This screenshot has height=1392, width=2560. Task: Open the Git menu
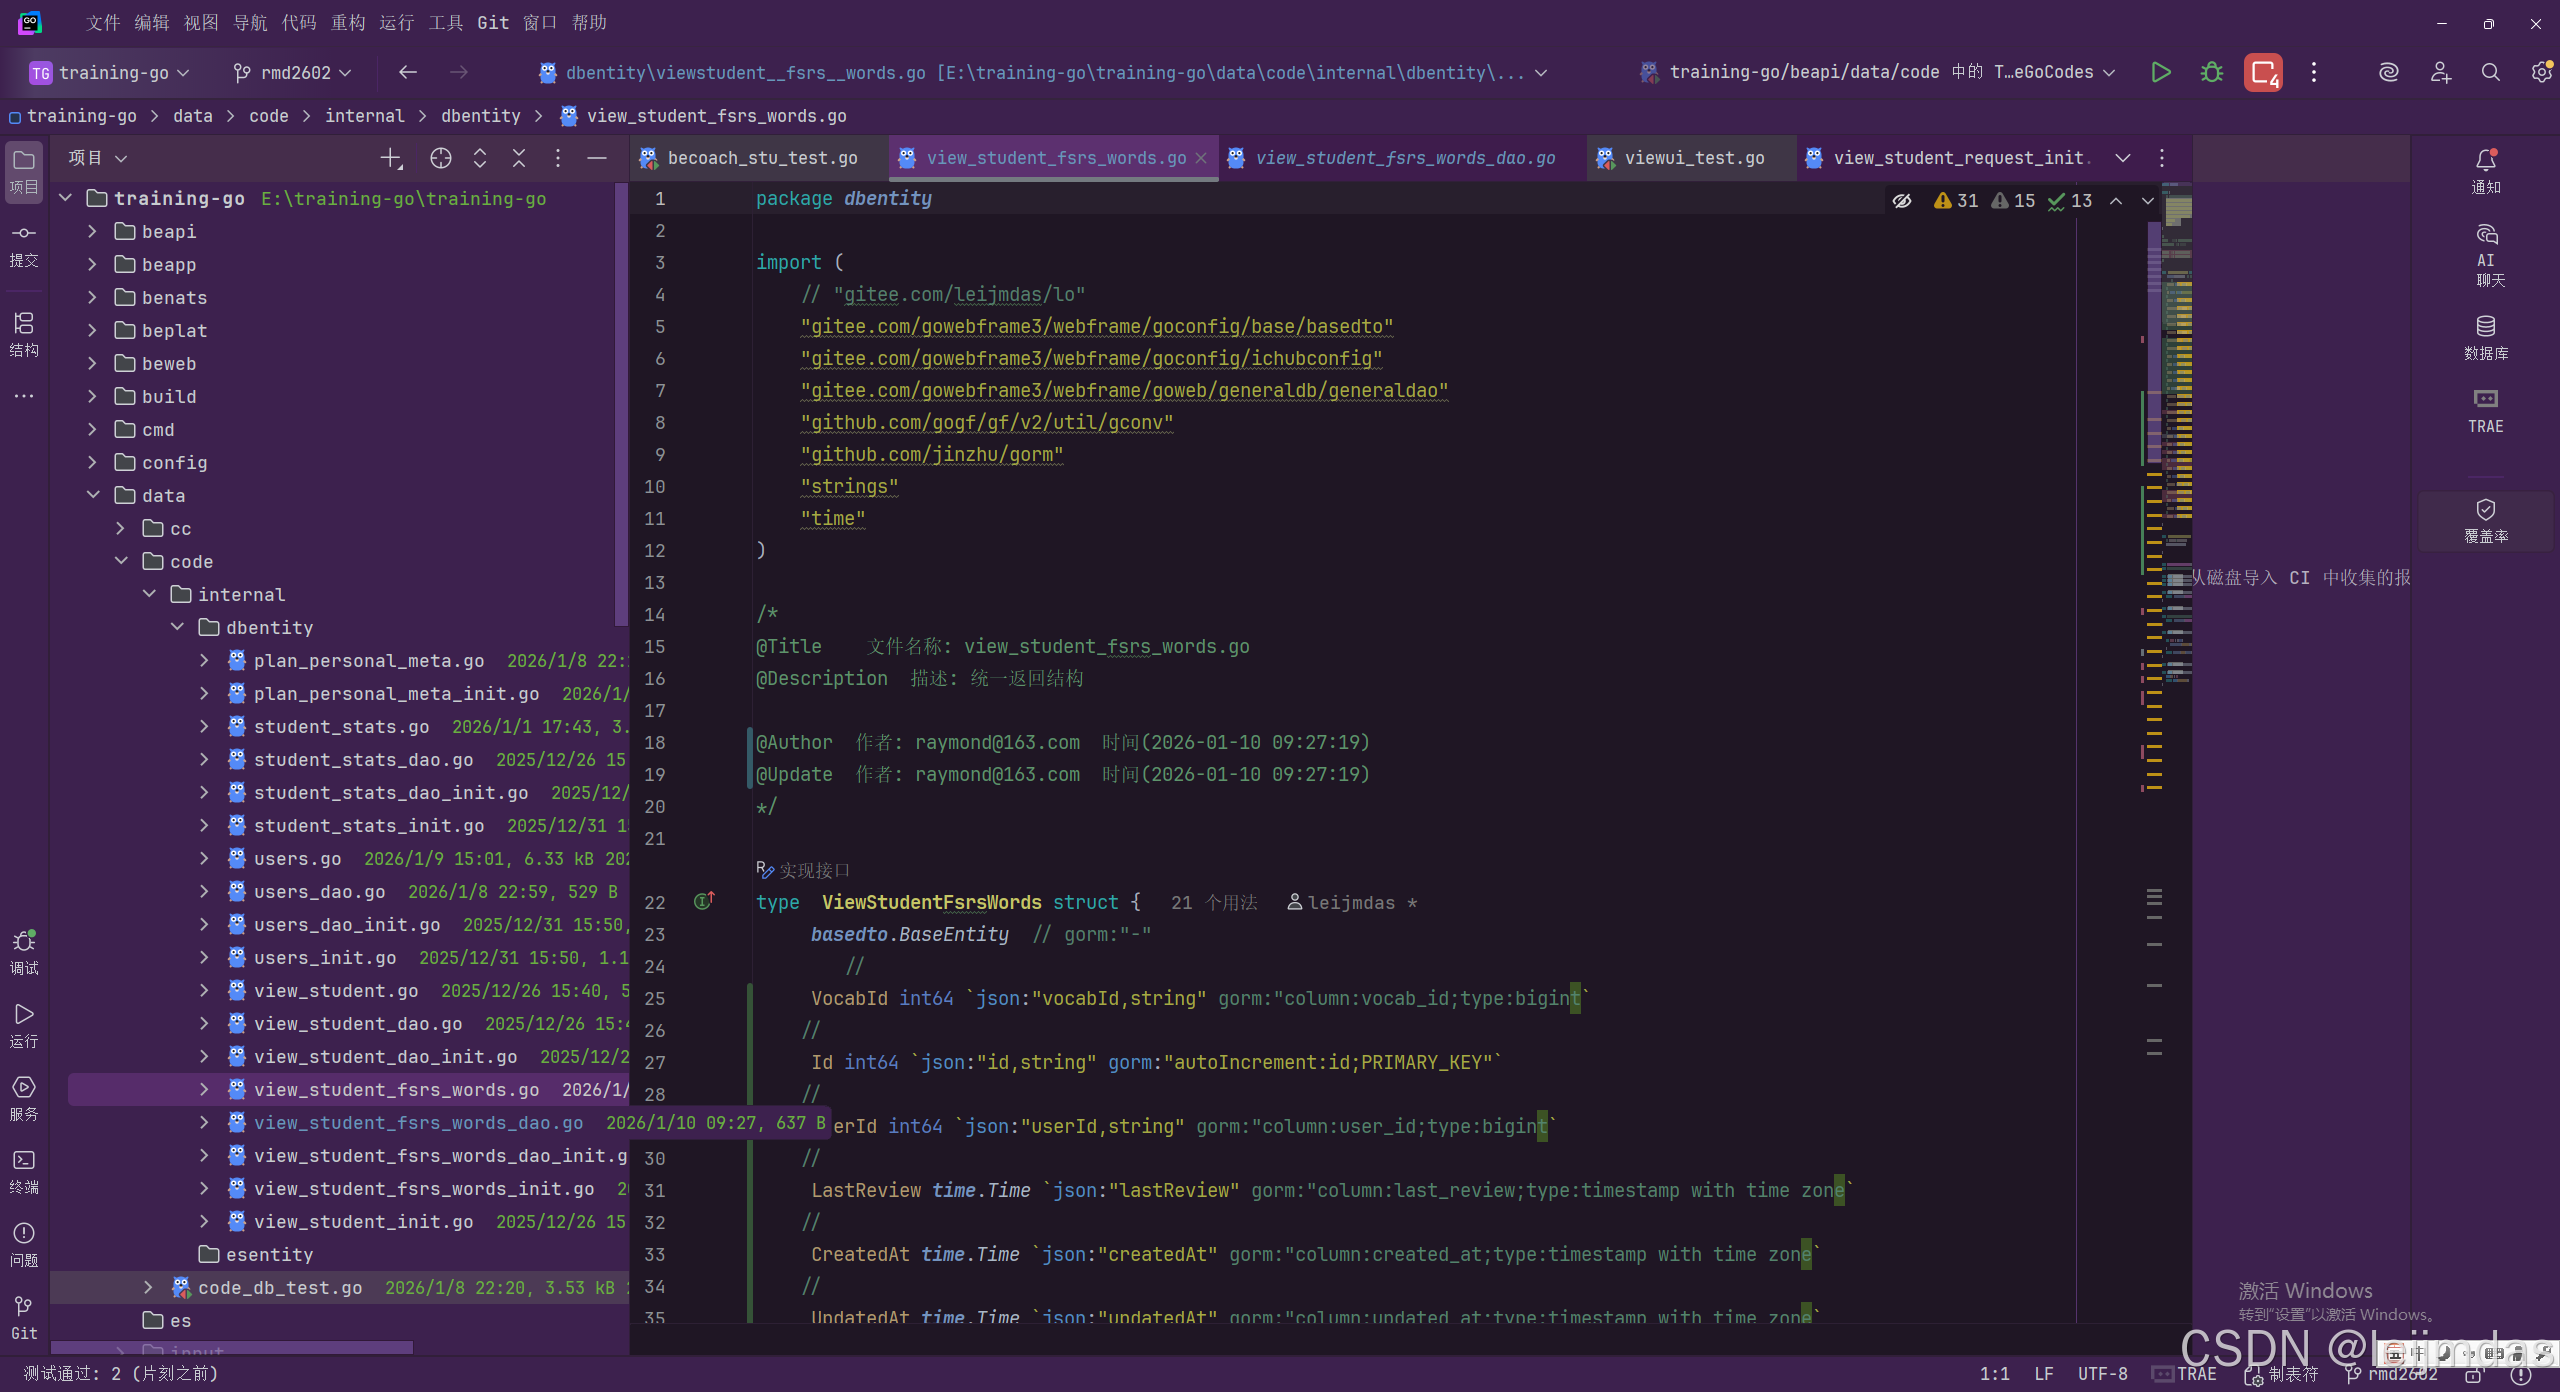[492, 22]
